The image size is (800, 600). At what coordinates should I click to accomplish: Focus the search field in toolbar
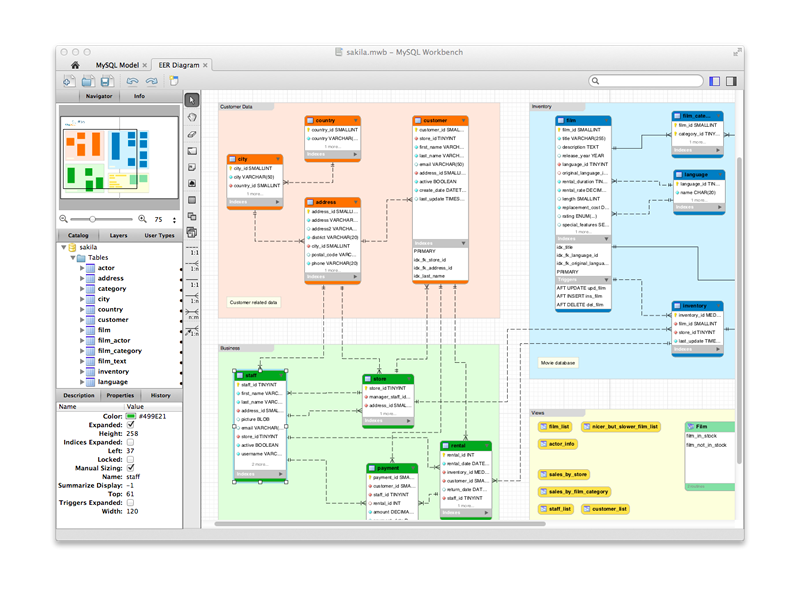(646, 81)
